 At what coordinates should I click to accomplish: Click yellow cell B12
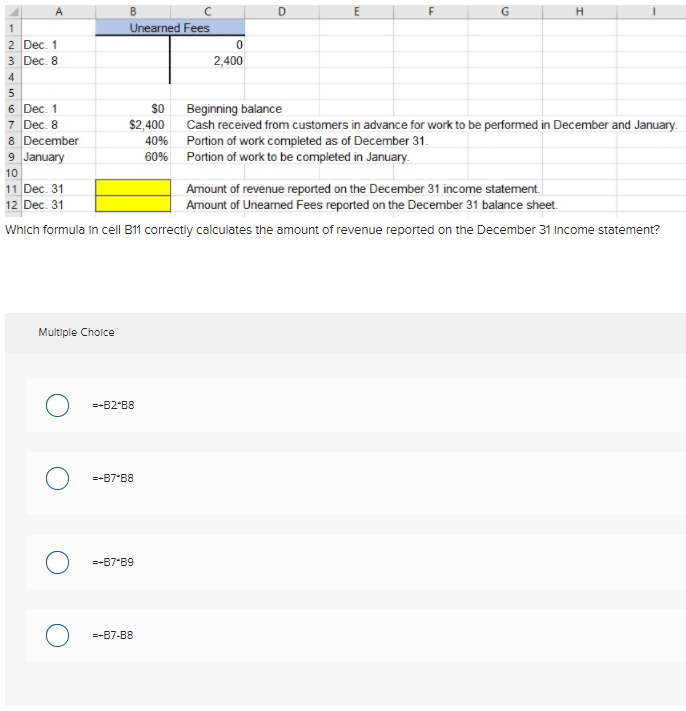click(x=133, y=204)
